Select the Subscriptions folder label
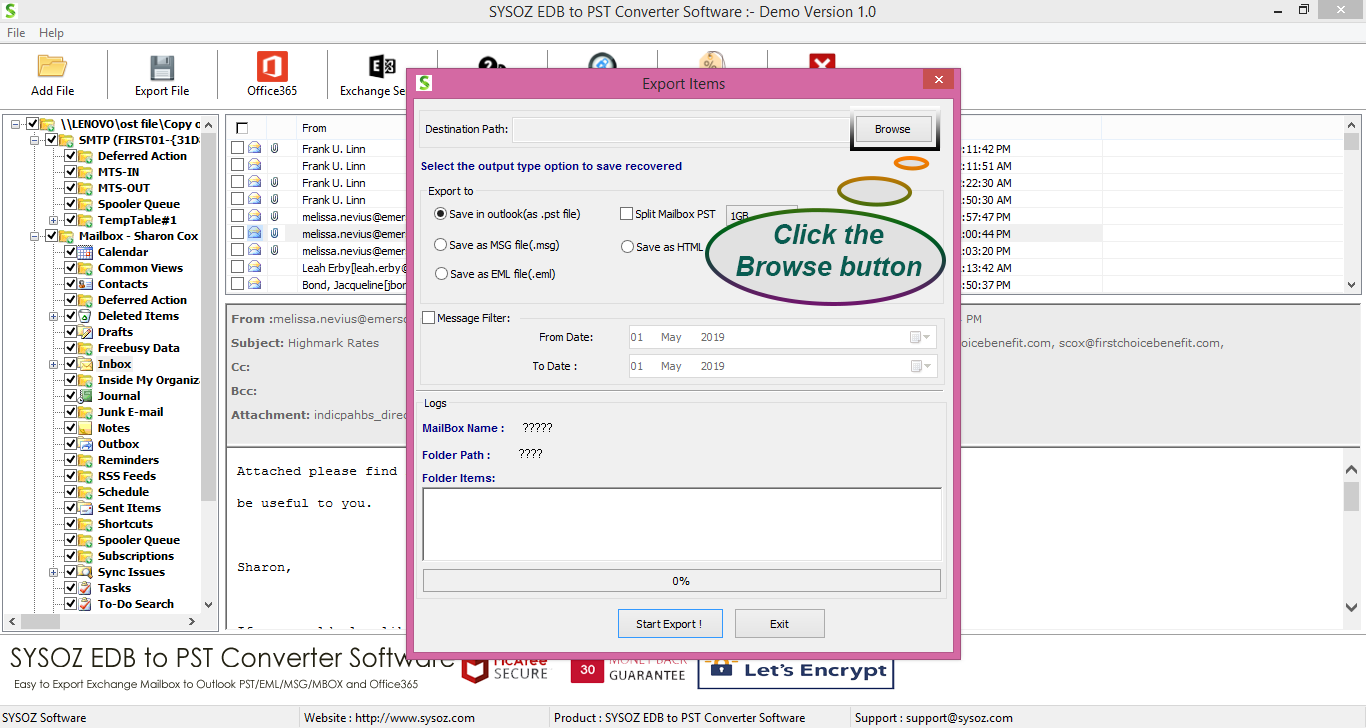1366x728 pixels. (x=136, y=556)
